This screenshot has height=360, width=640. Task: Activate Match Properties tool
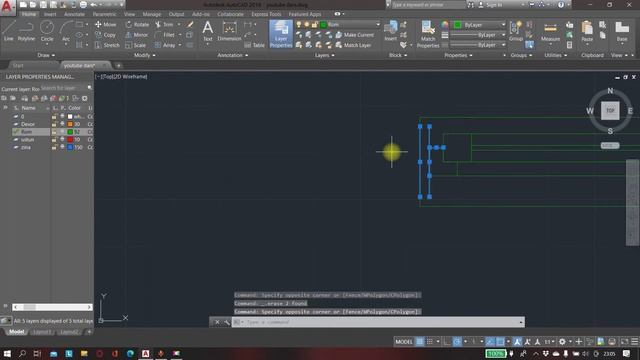click(428, 34)
